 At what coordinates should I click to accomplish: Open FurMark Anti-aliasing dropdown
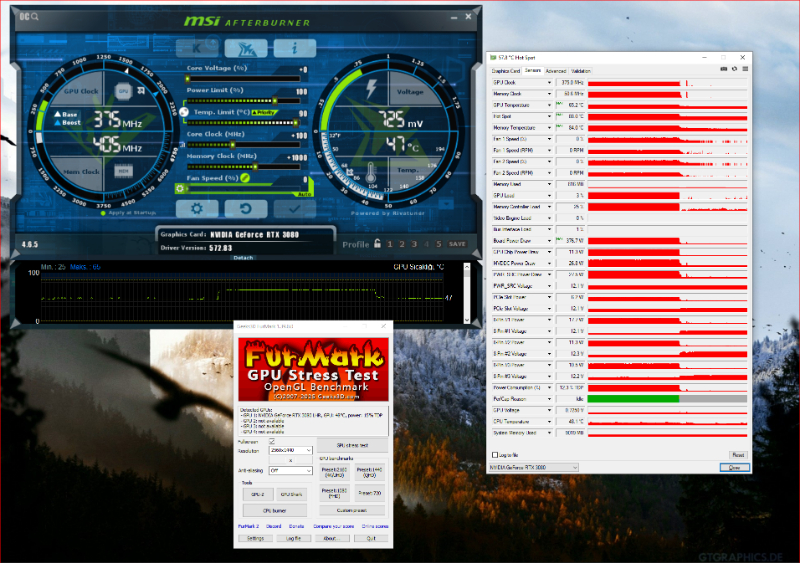(x=290, y=471)
